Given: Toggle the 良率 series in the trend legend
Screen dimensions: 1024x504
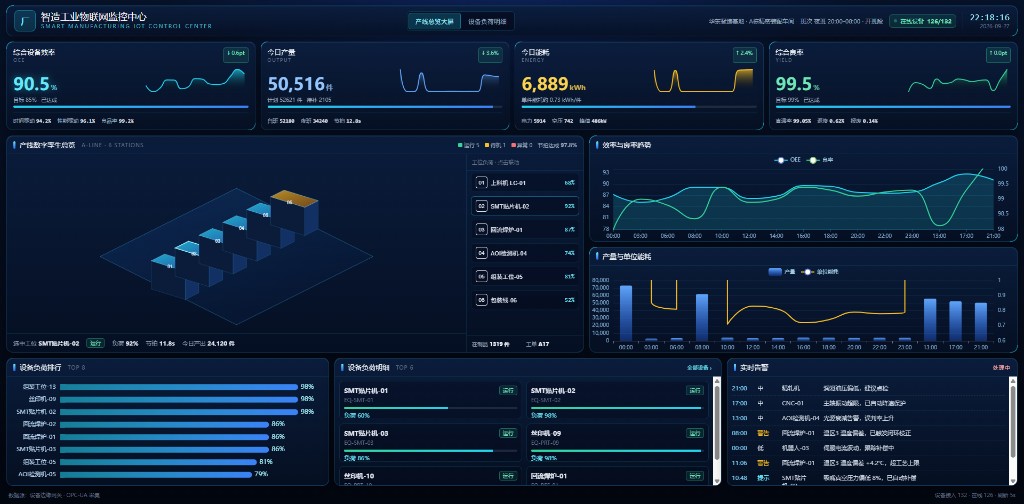Looking at the screenshot, I should click(820, 160).
